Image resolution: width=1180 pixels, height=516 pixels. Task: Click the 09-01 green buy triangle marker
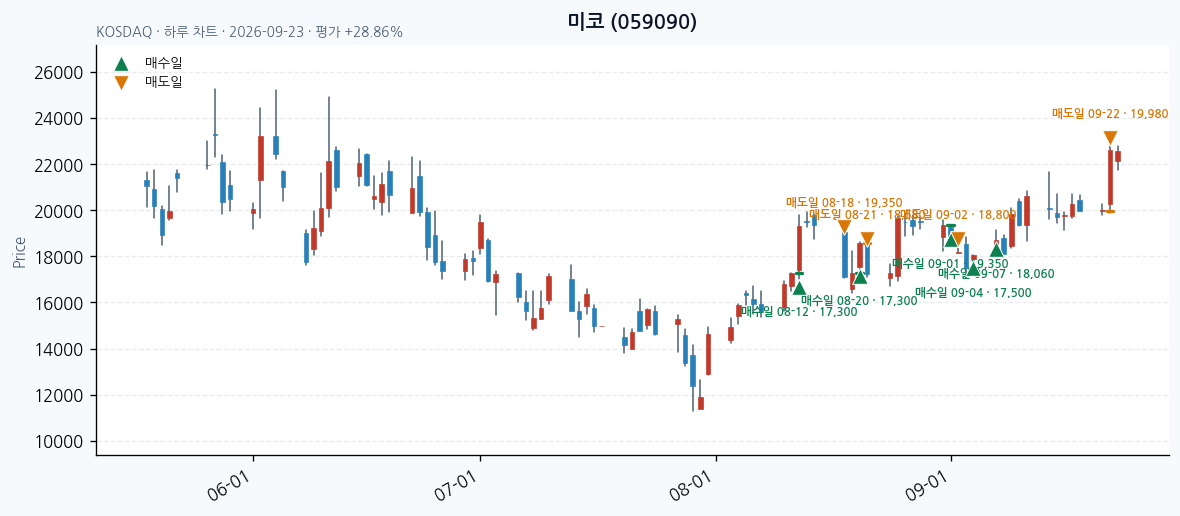[x=951, y=239]
